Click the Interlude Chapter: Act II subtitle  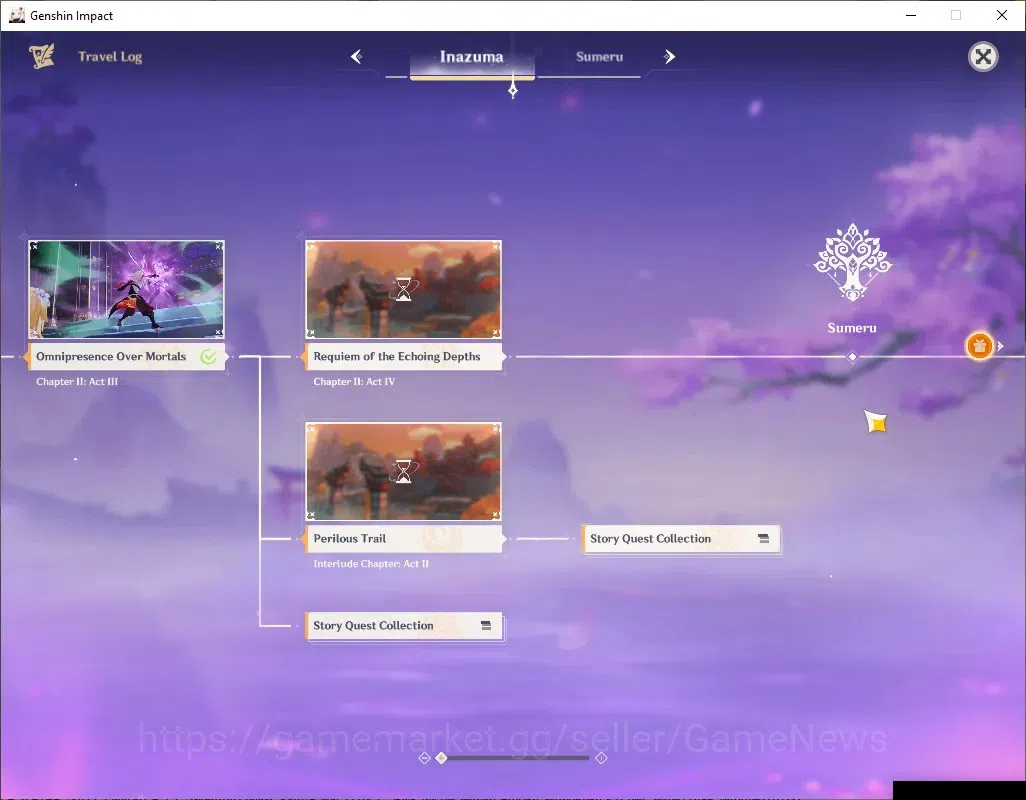(371, 563)
